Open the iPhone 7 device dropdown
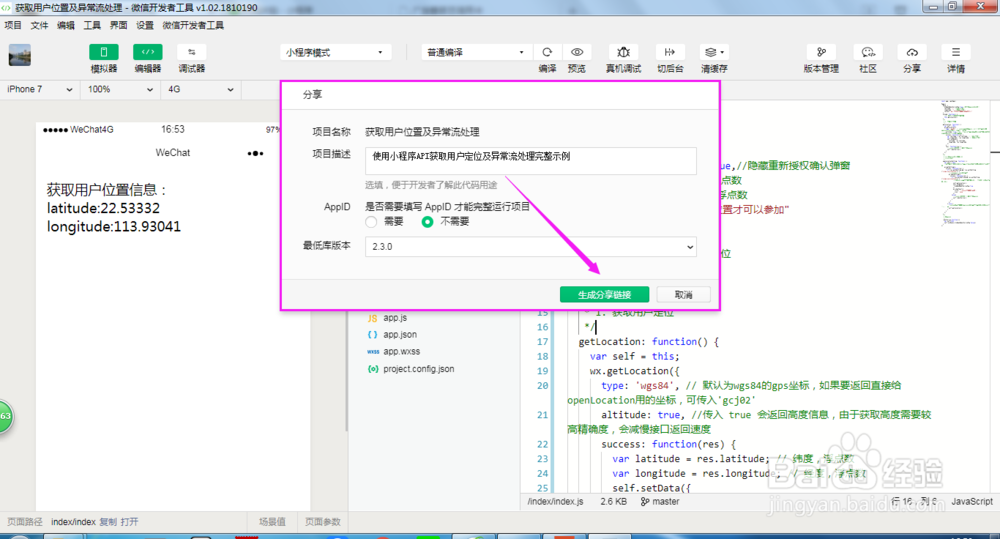 (40, 89)
